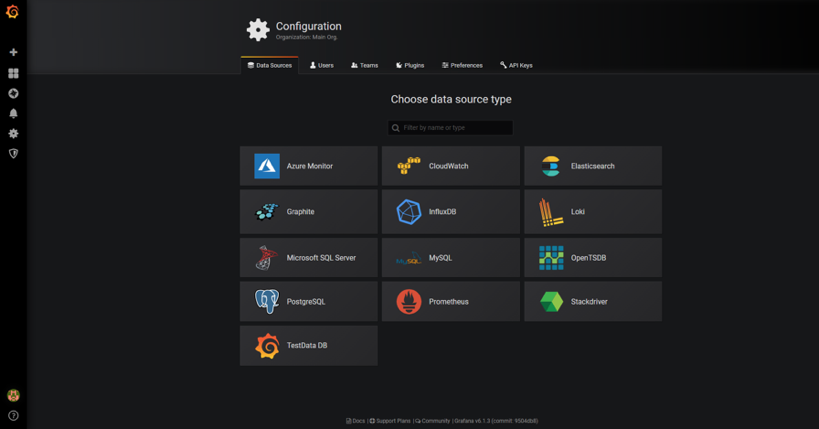Image resolution: width=819 pixels, height=429 pixels.
Task: Select the Loki logo icon
Action: click(x=551, y=212)
